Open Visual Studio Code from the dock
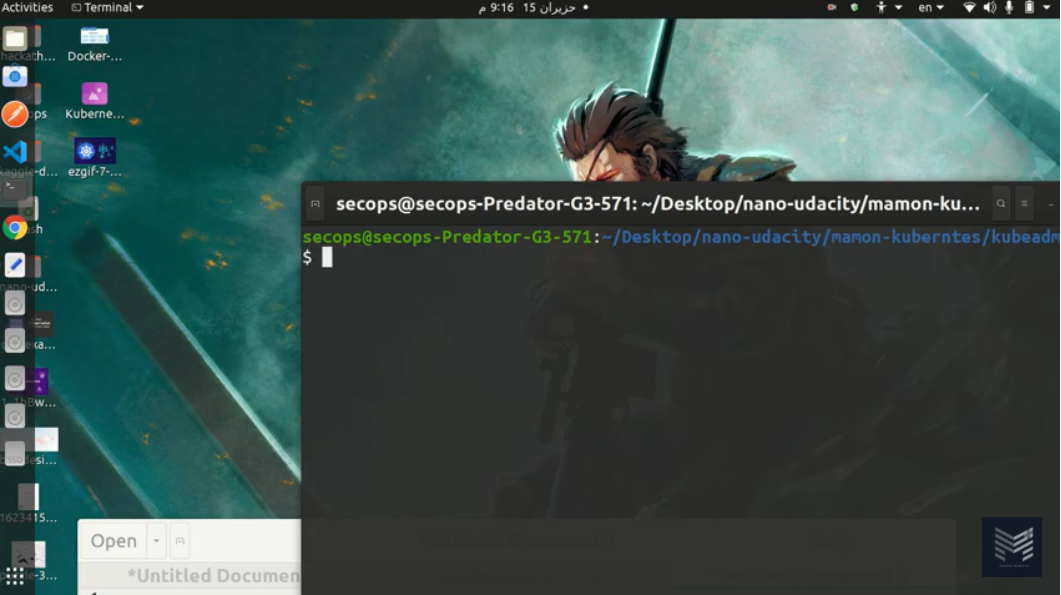 click(14, 152)
